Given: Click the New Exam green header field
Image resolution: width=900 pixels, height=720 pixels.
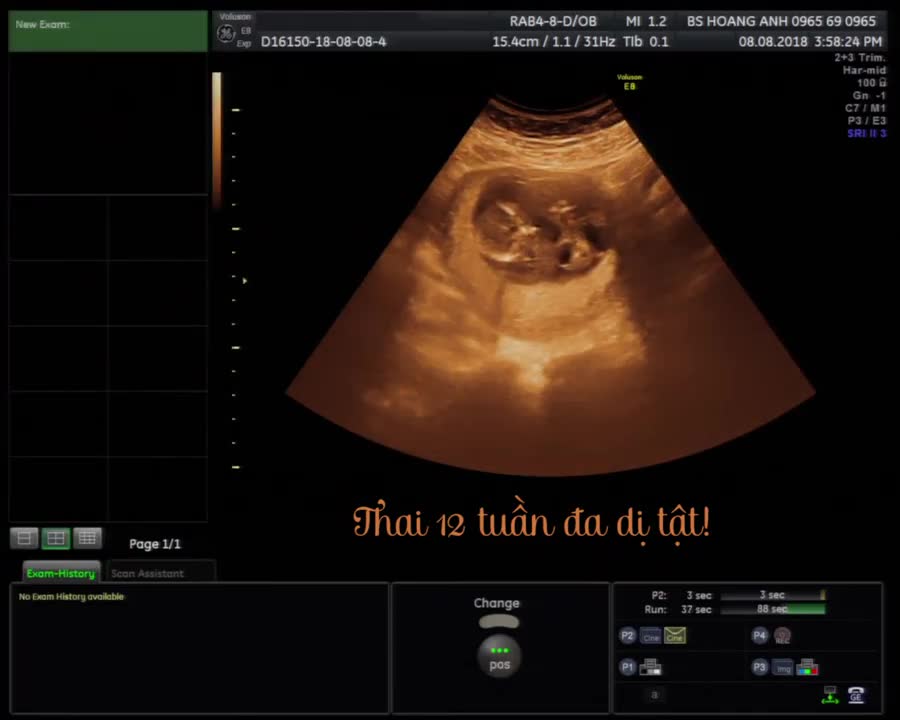Looking at the screenshot, I should [x=108, y=31].
